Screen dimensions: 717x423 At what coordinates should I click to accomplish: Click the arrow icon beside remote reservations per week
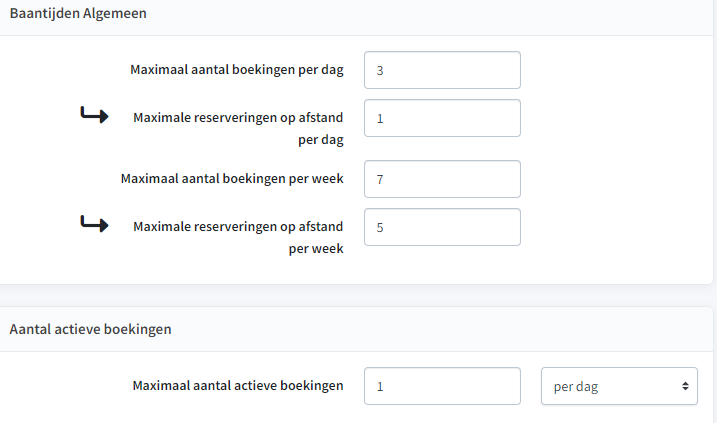click(x=94, y=224)
